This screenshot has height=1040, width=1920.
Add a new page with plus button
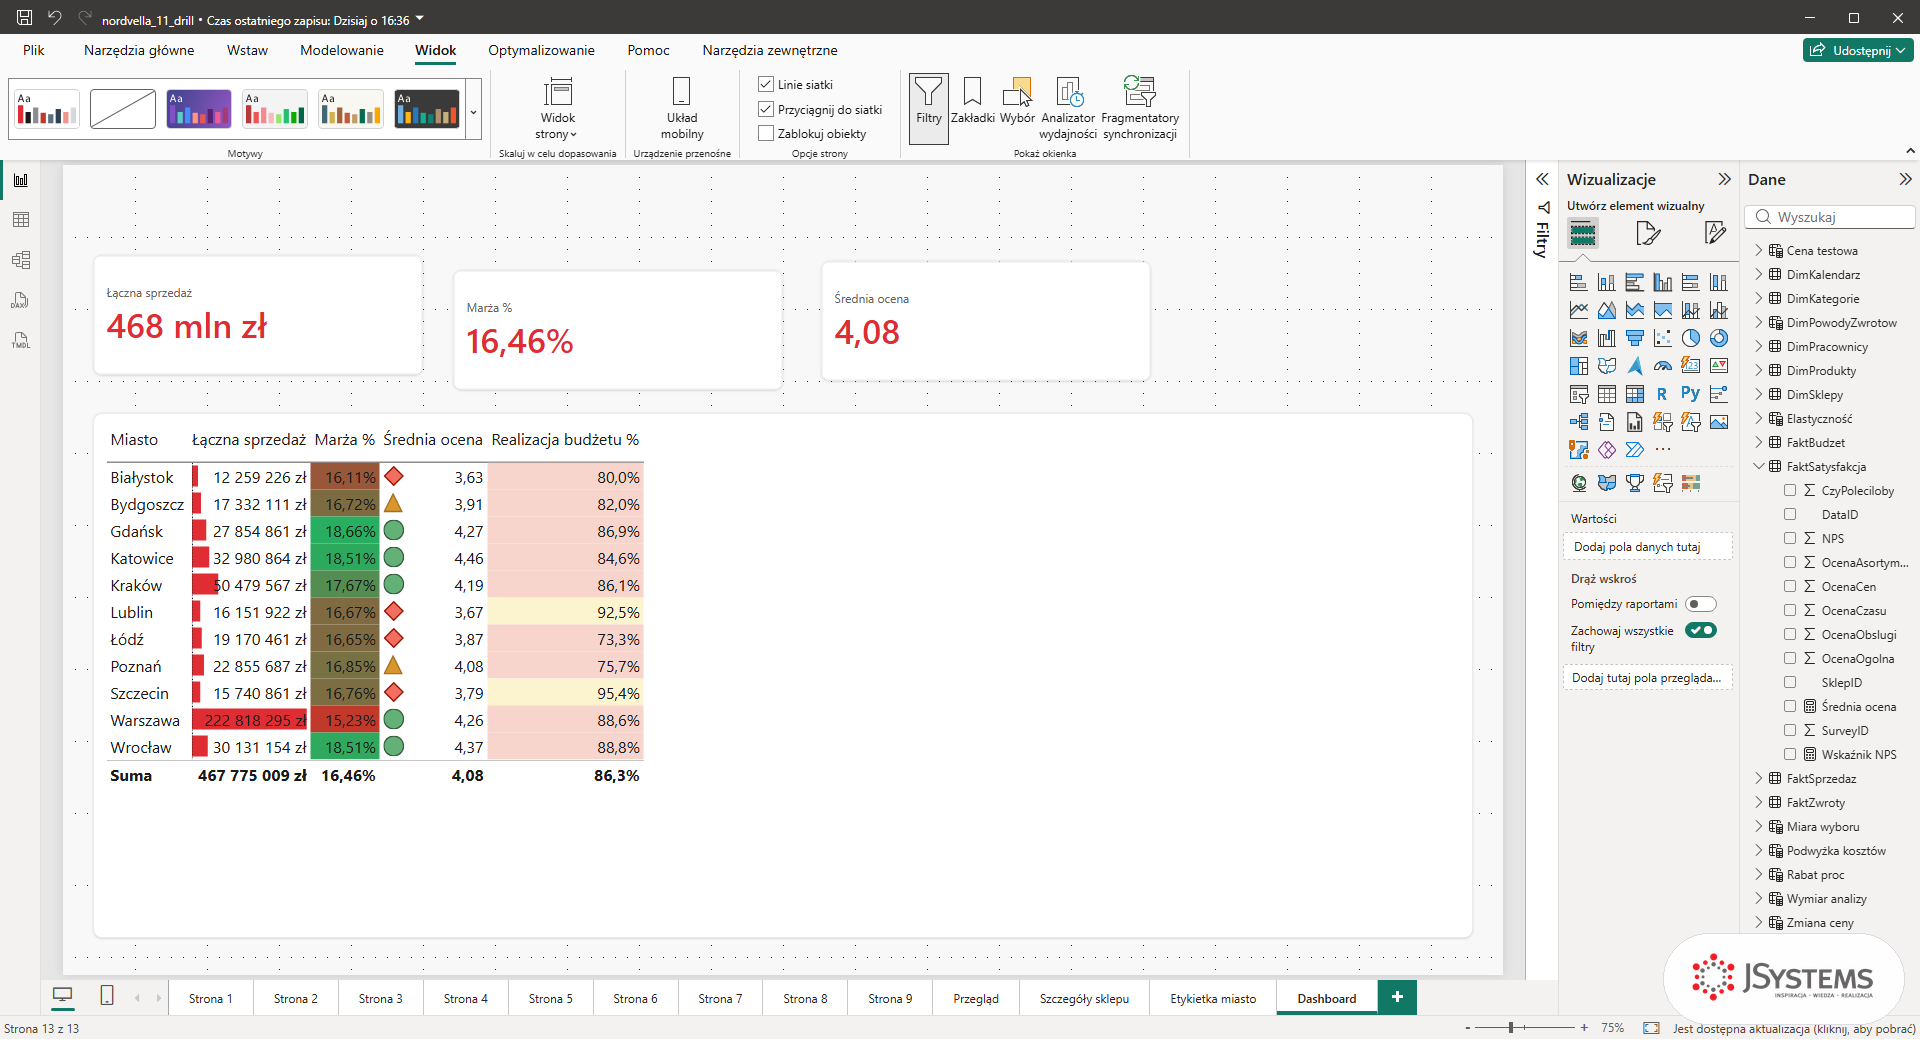(x=1397, y=997)
